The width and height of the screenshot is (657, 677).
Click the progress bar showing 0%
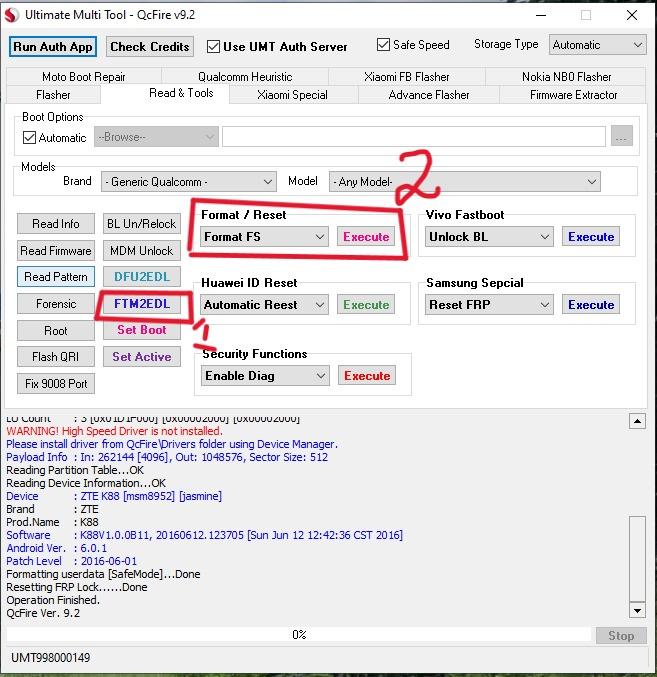(298, 635)
